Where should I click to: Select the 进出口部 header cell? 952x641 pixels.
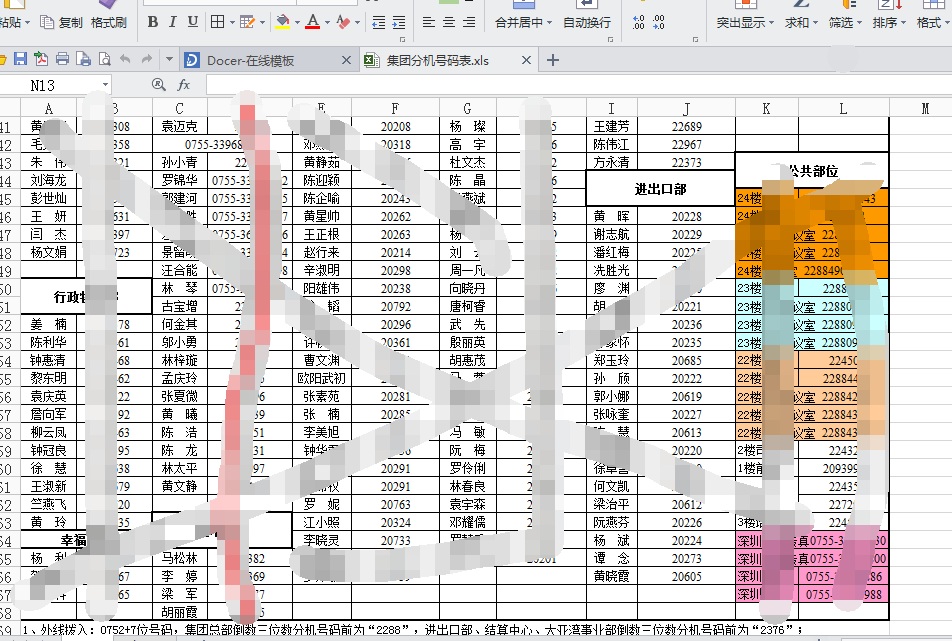(661, 189)
